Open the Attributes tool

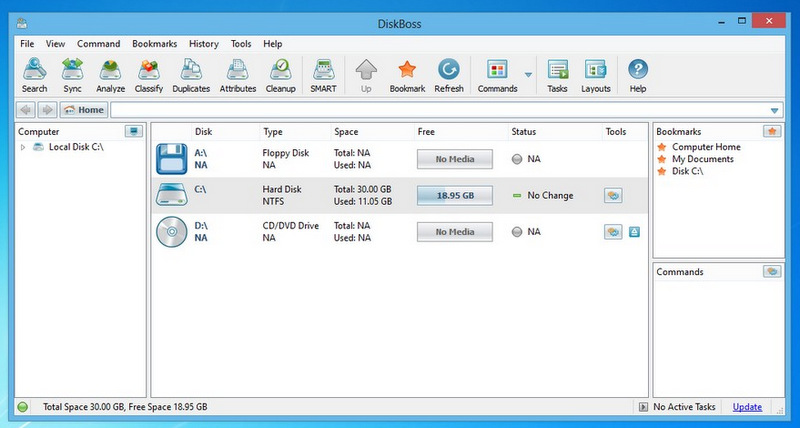pos(238,75)
